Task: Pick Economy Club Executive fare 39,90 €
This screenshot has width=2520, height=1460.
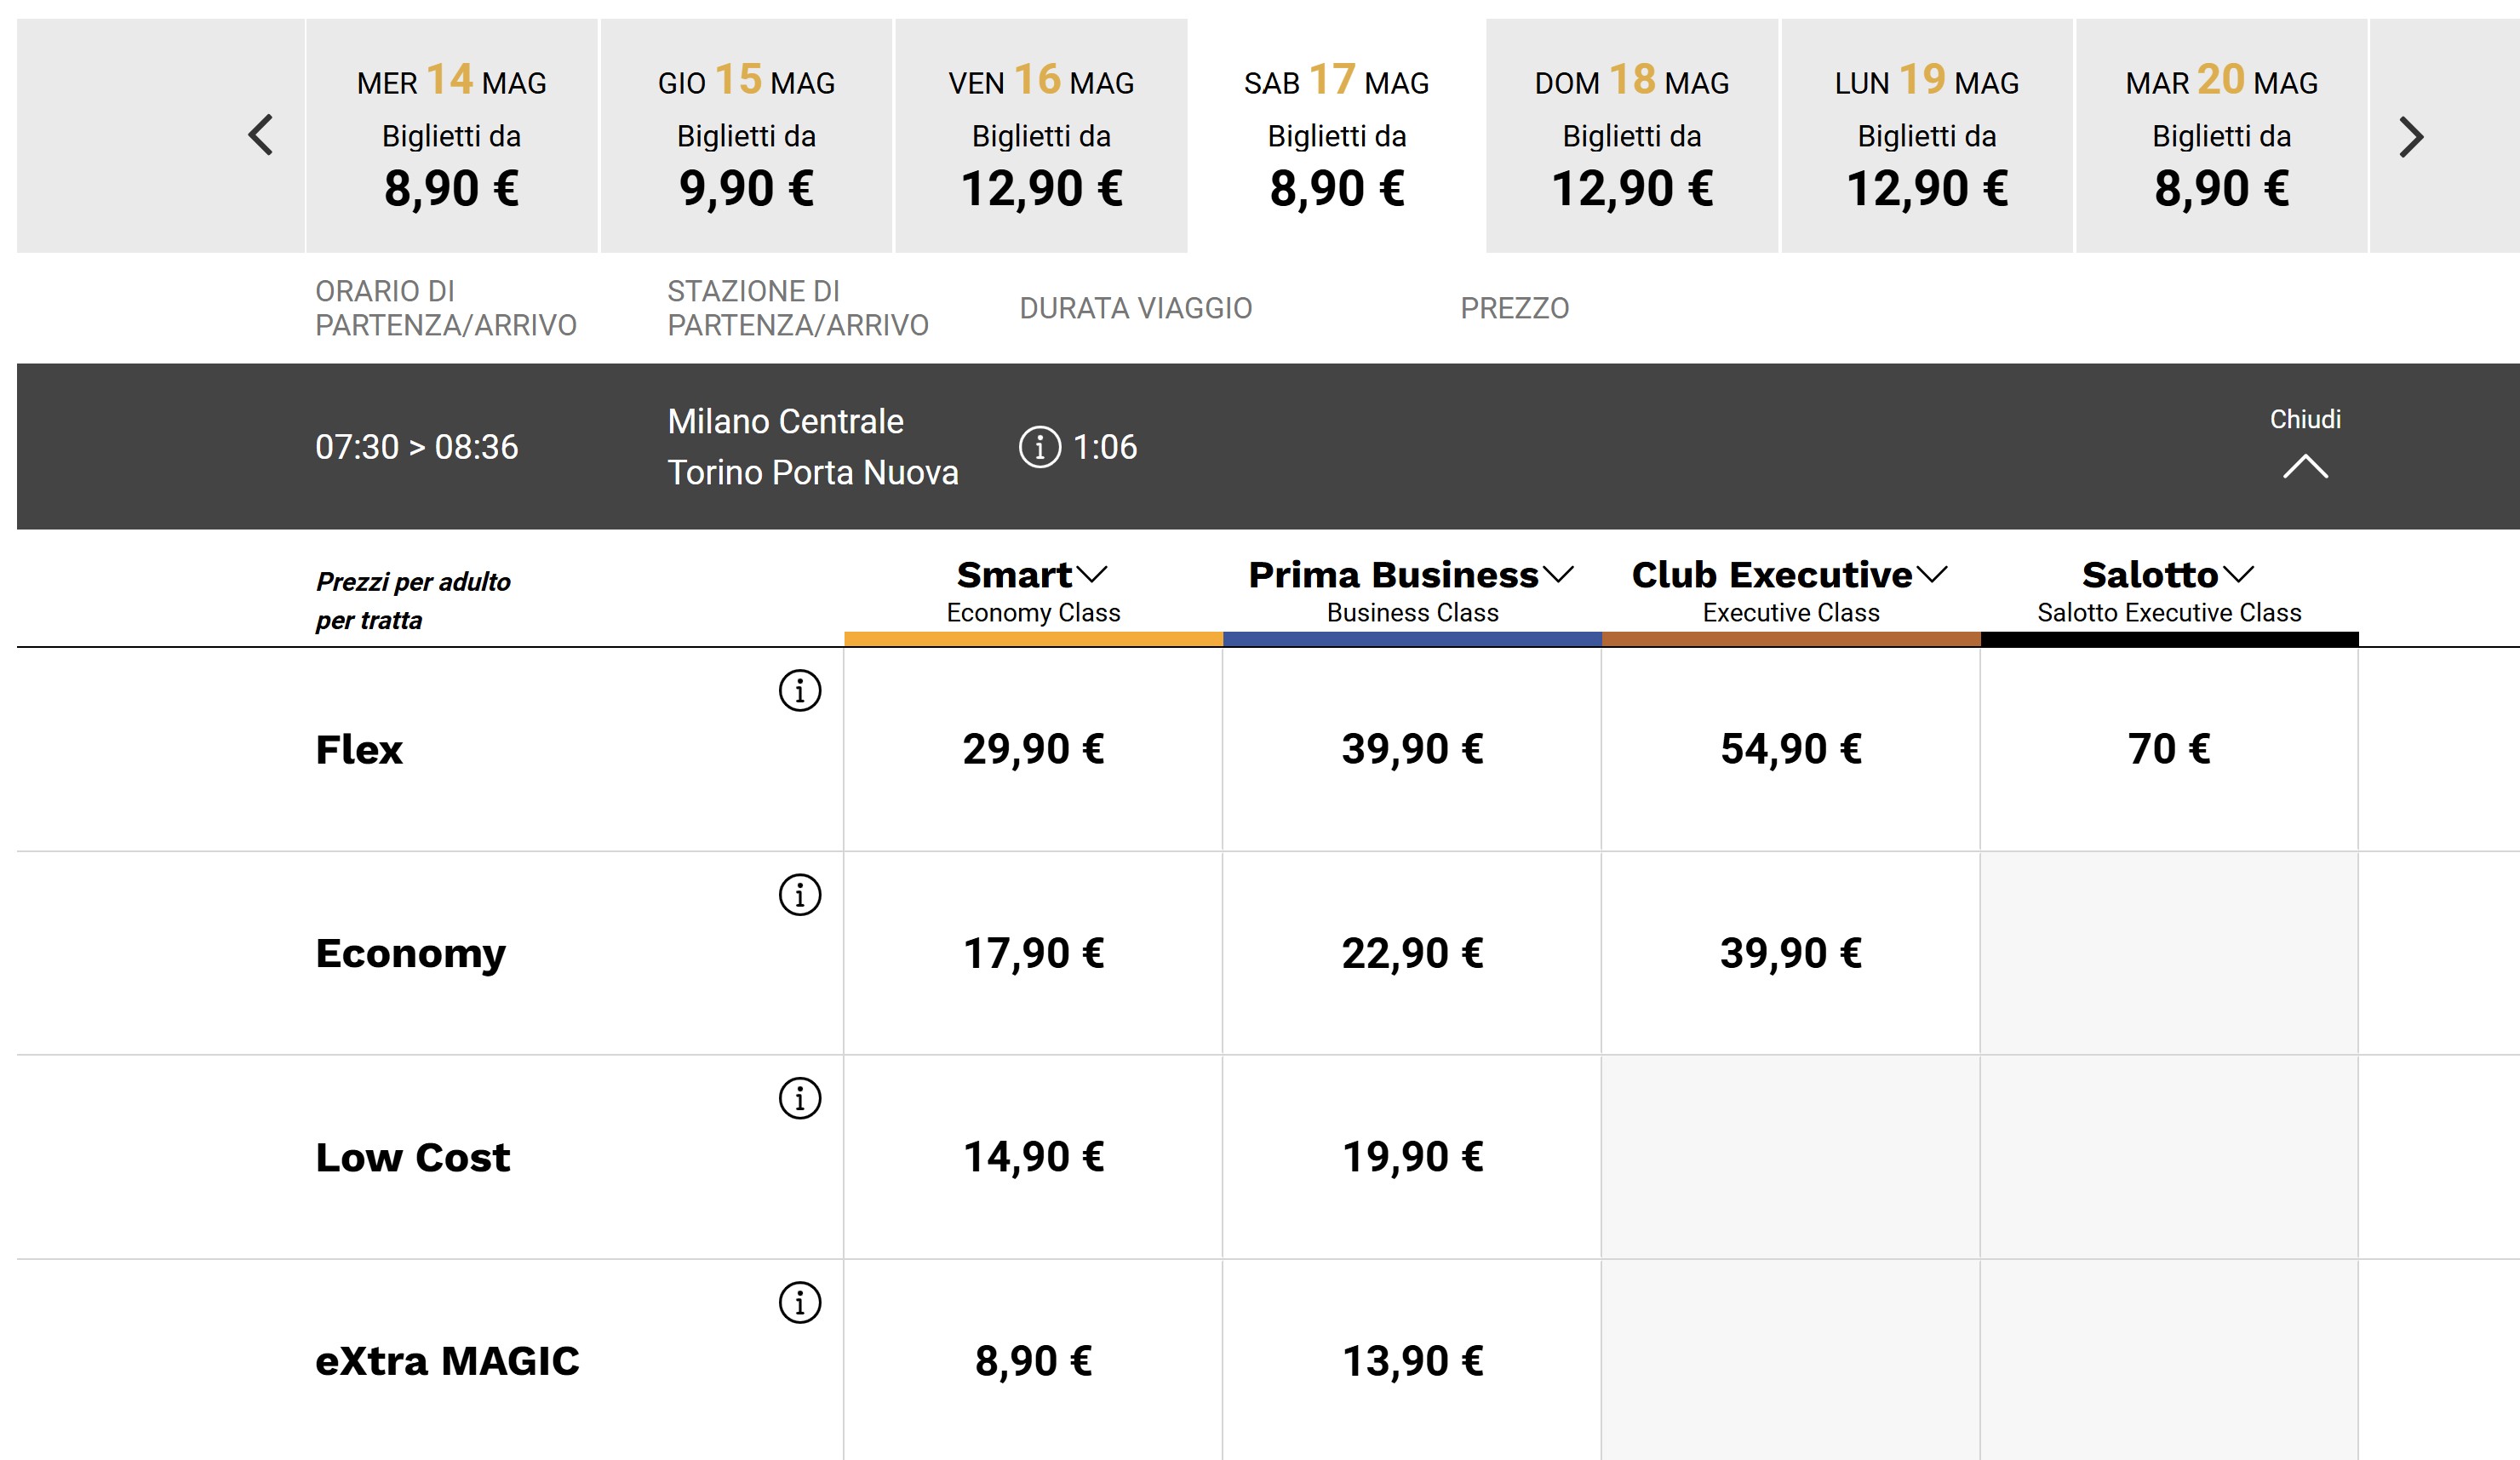Action: click(1790, 953)
